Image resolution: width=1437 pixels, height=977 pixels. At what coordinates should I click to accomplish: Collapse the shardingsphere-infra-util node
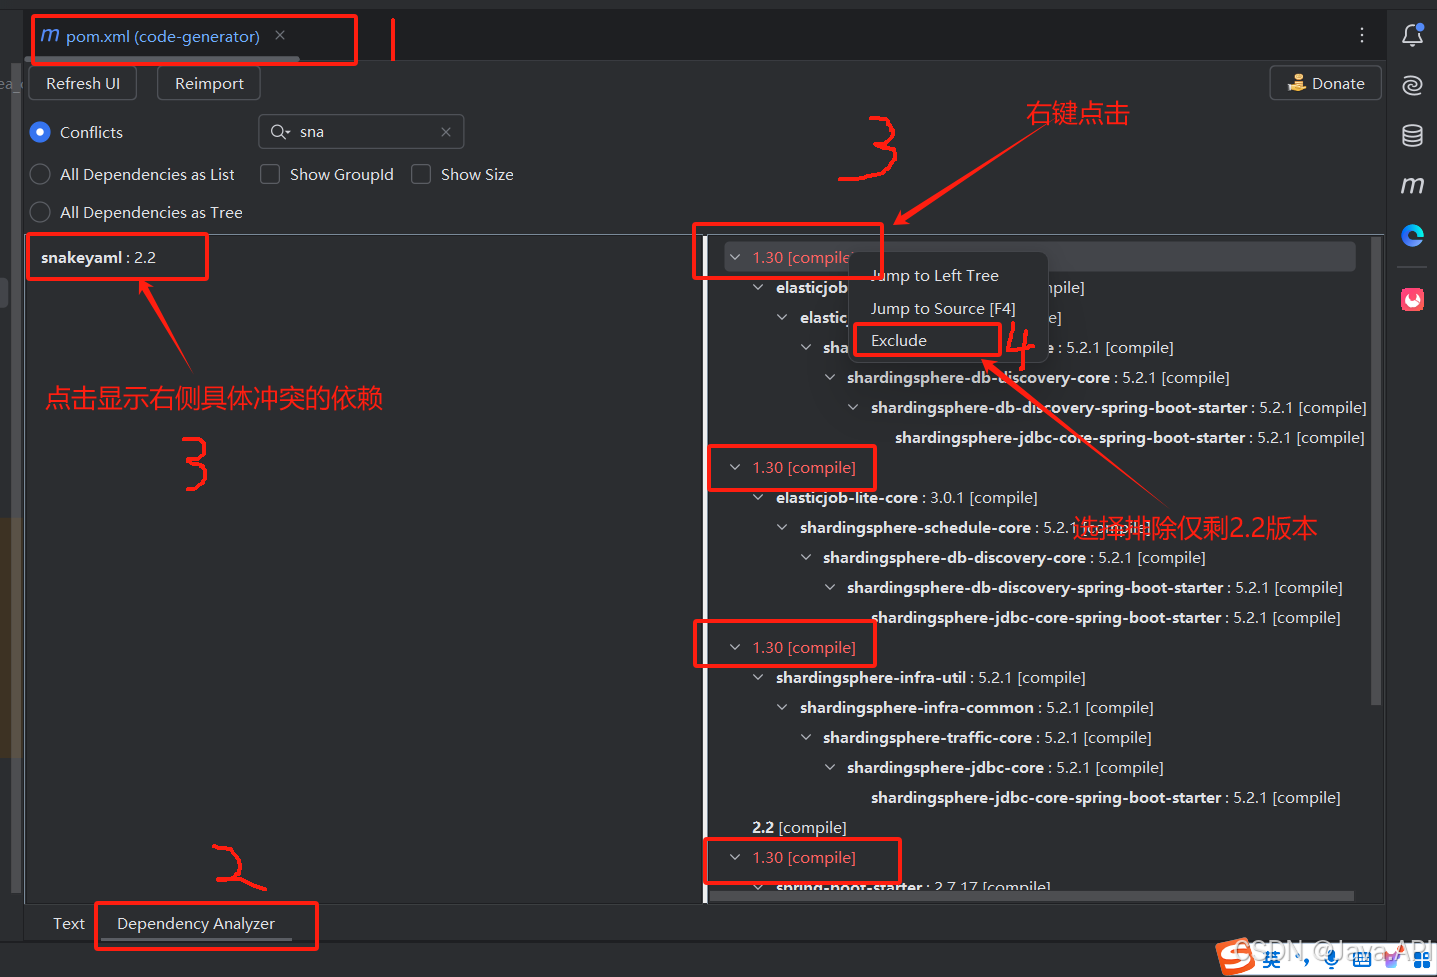click(x=757, y=677)
